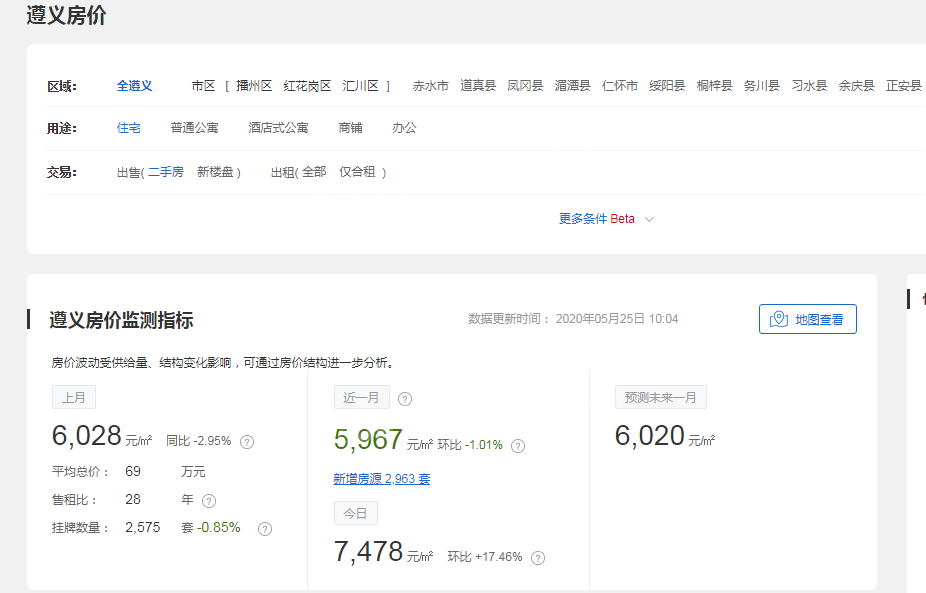Filter by 务川县
926x593 pixels.
click(x=762, y=86)
